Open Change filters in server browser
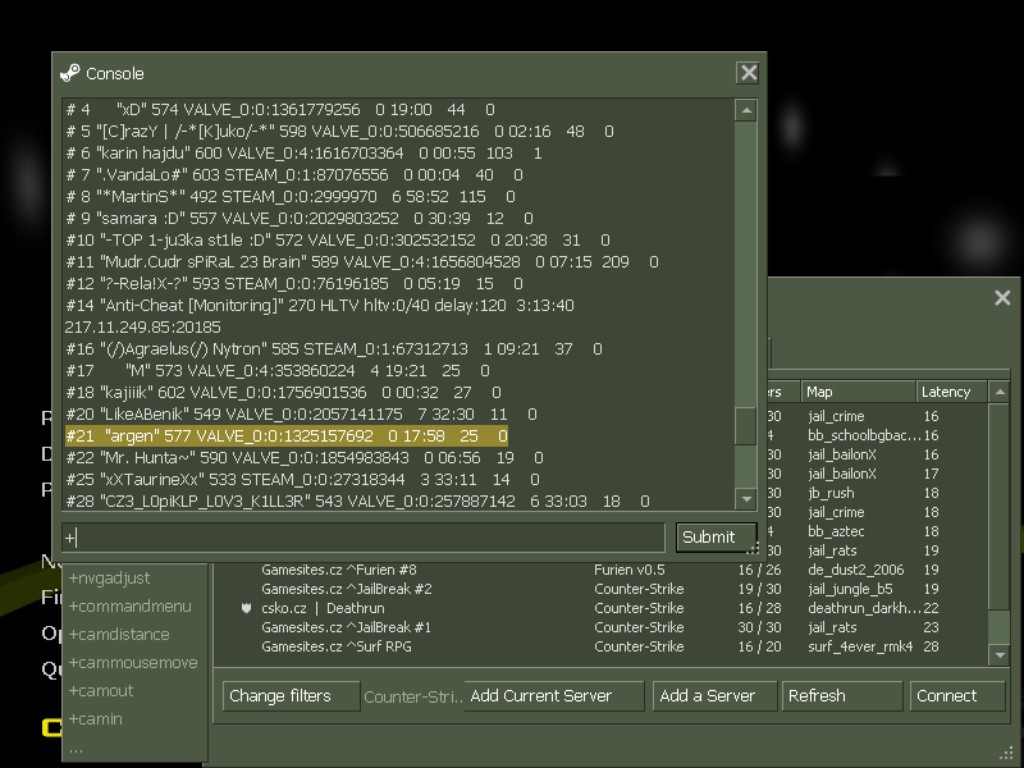 (291, 696)
